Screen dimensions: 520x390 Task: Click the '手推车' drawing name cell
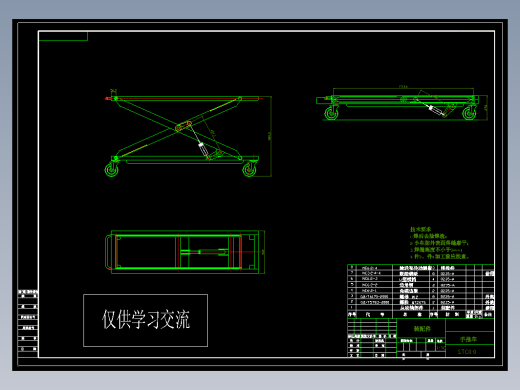469,339
